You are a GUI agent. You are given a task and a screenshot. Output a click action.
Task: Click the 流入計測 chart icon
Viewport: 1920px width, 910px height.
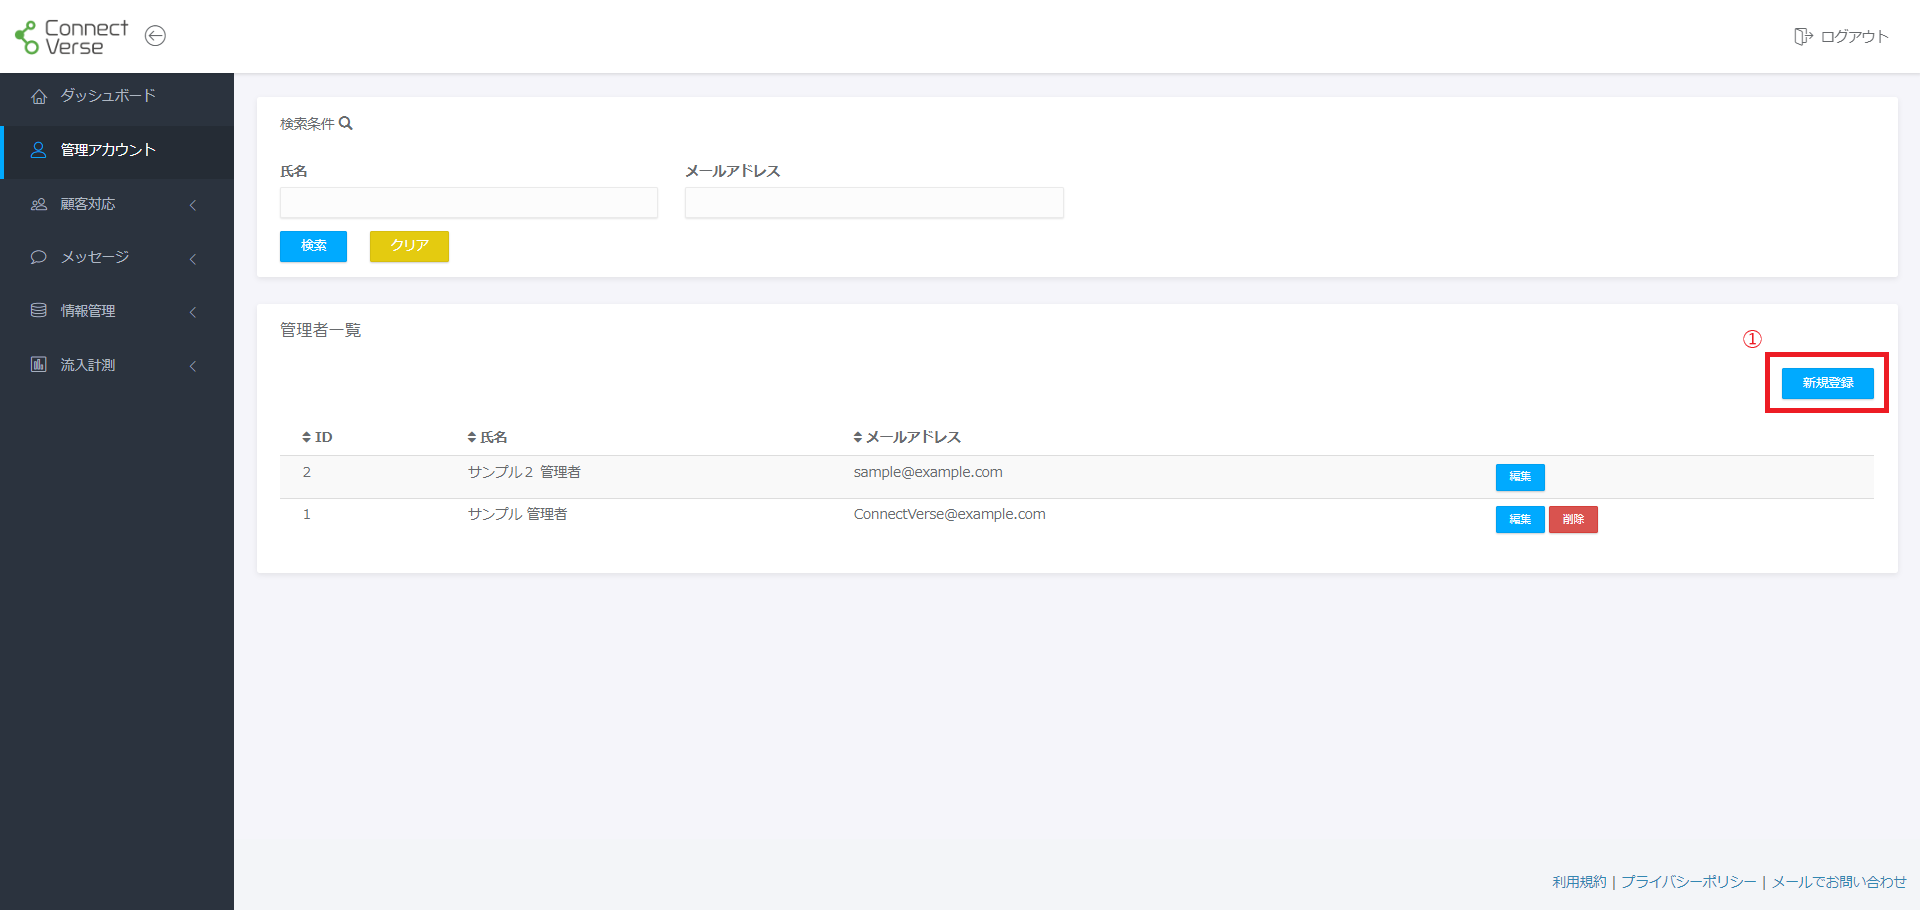39,365
